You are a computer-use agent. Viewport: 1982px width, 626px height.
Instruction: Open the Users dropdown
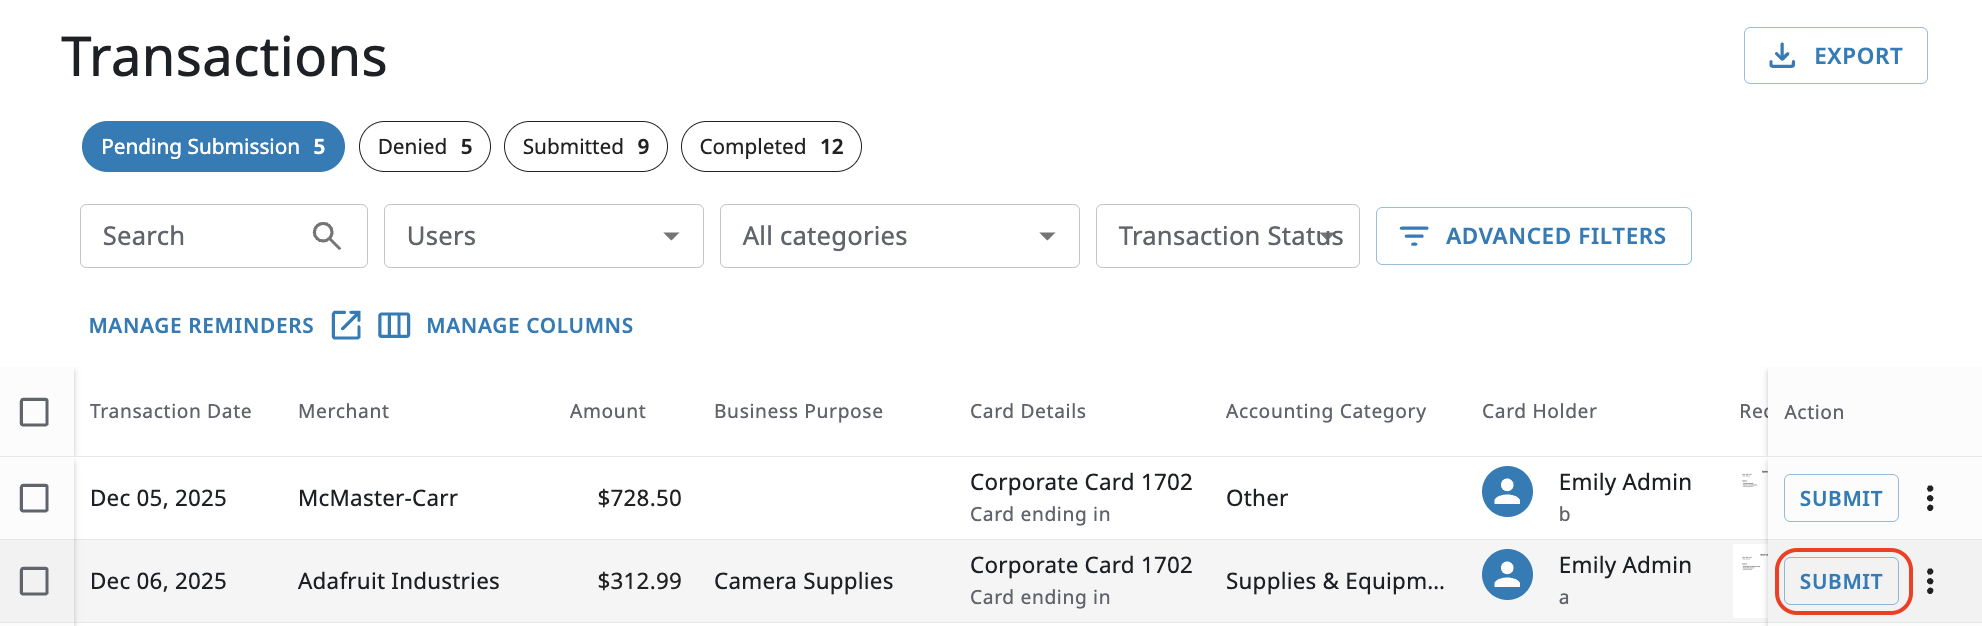pos(543,236)
